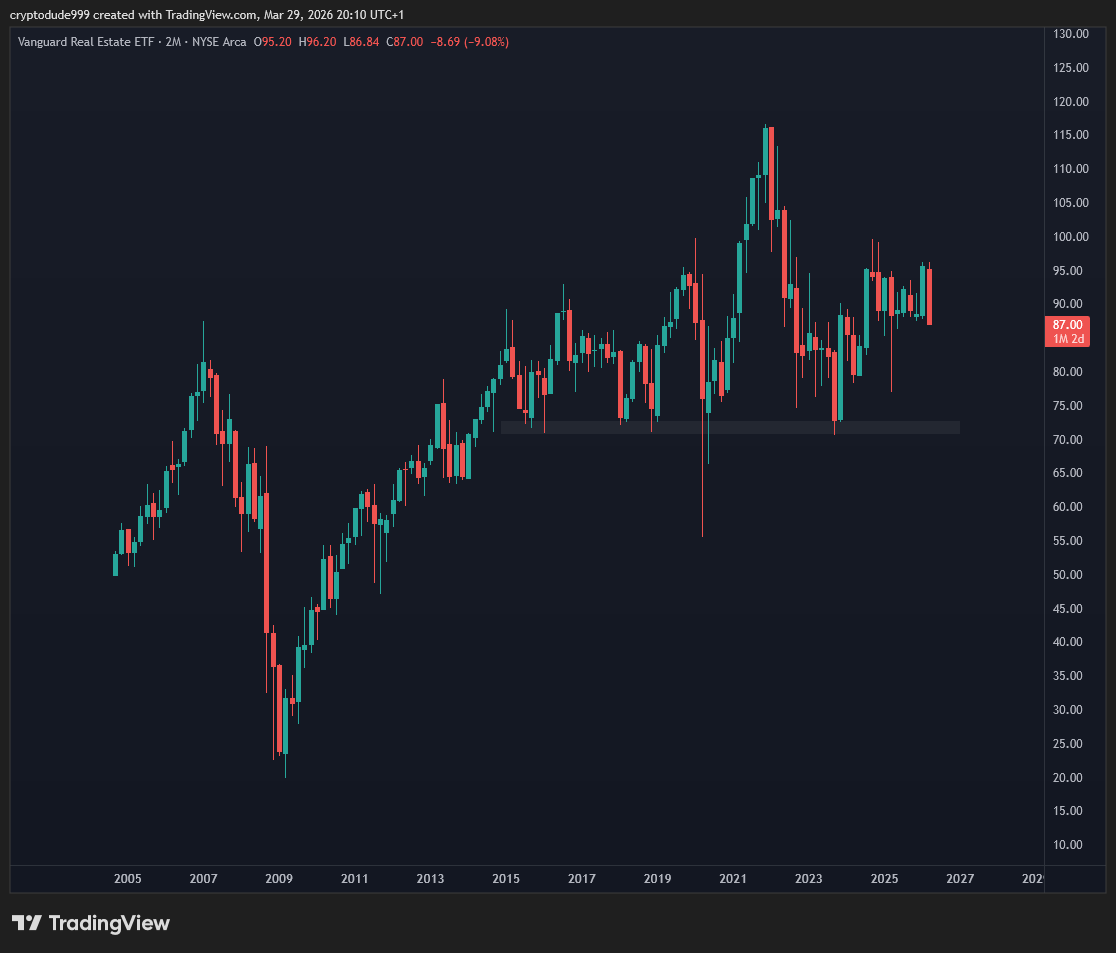1116x953 pixels.
Task: Click the 1M 2d countdown label
Action: coord(1068,339)
